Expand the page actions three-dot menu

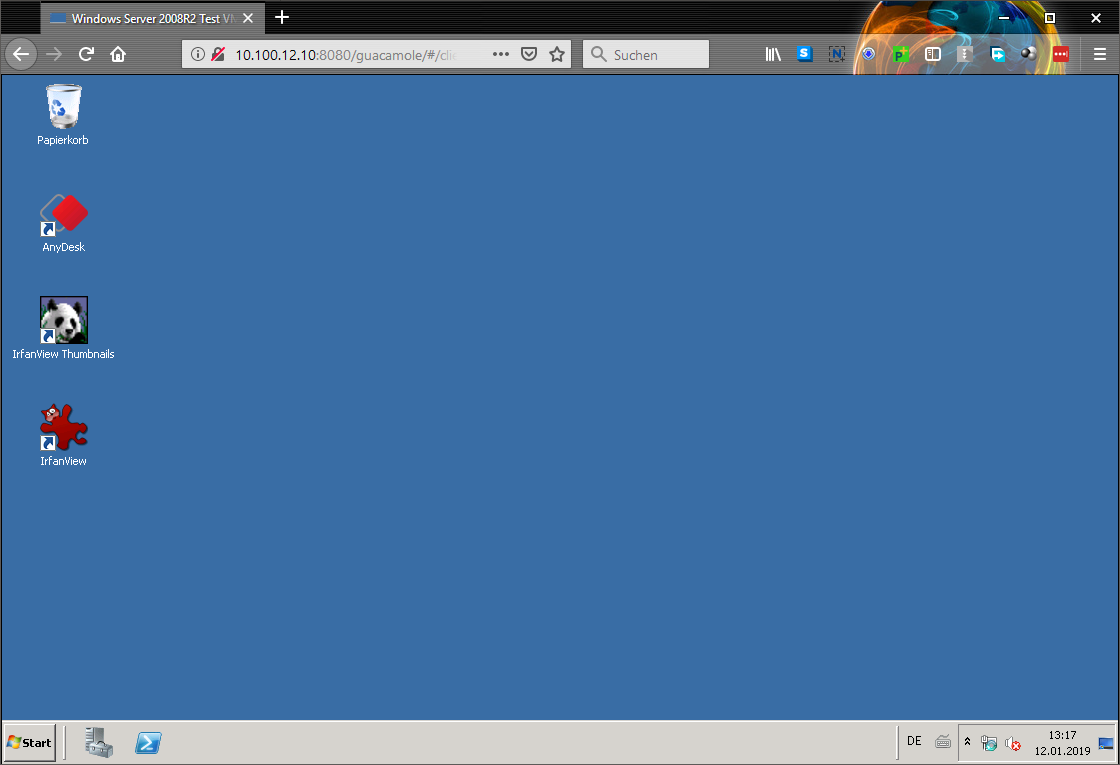click(501, 54)
